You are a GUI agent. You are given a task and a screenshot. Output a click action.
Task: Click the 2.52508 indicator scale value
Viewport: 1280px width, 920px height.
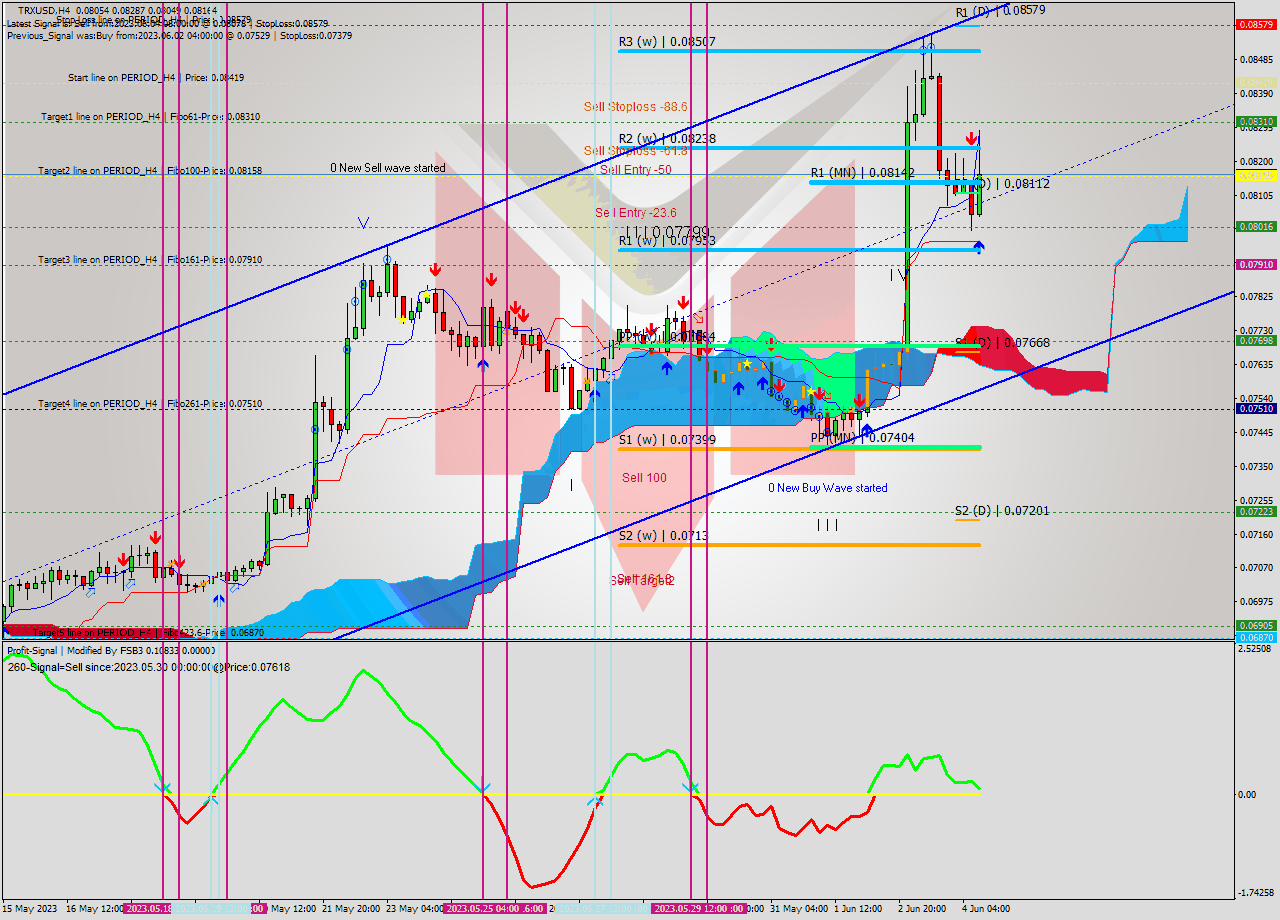point(1256,649)
